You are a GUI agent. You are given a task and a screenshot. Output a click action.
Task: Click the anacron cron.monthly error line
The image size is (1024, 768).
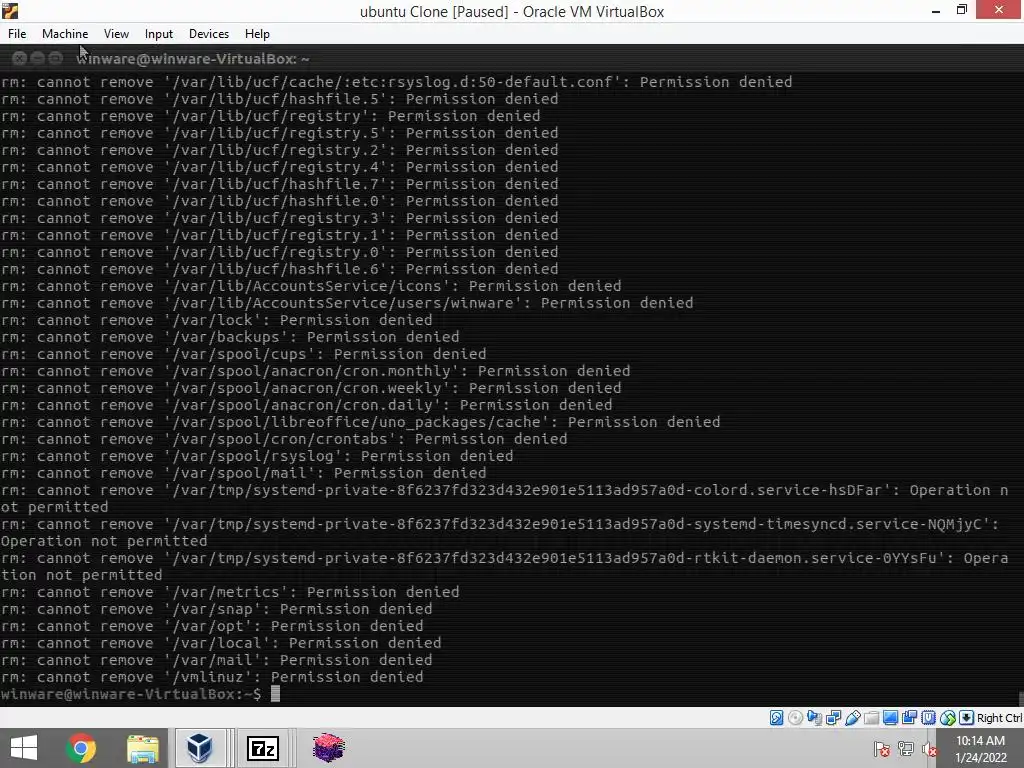[315, 371]
